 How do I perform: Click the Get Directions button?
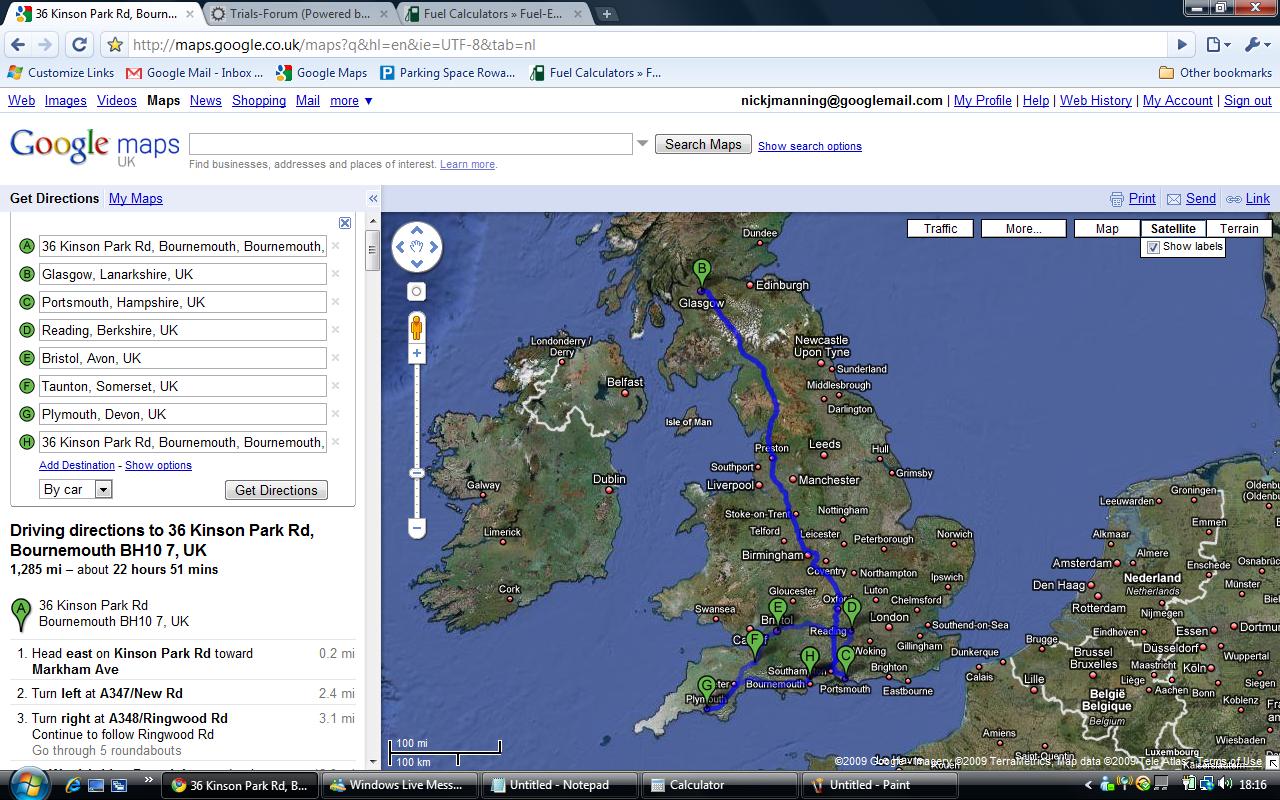tap(276, 490)
